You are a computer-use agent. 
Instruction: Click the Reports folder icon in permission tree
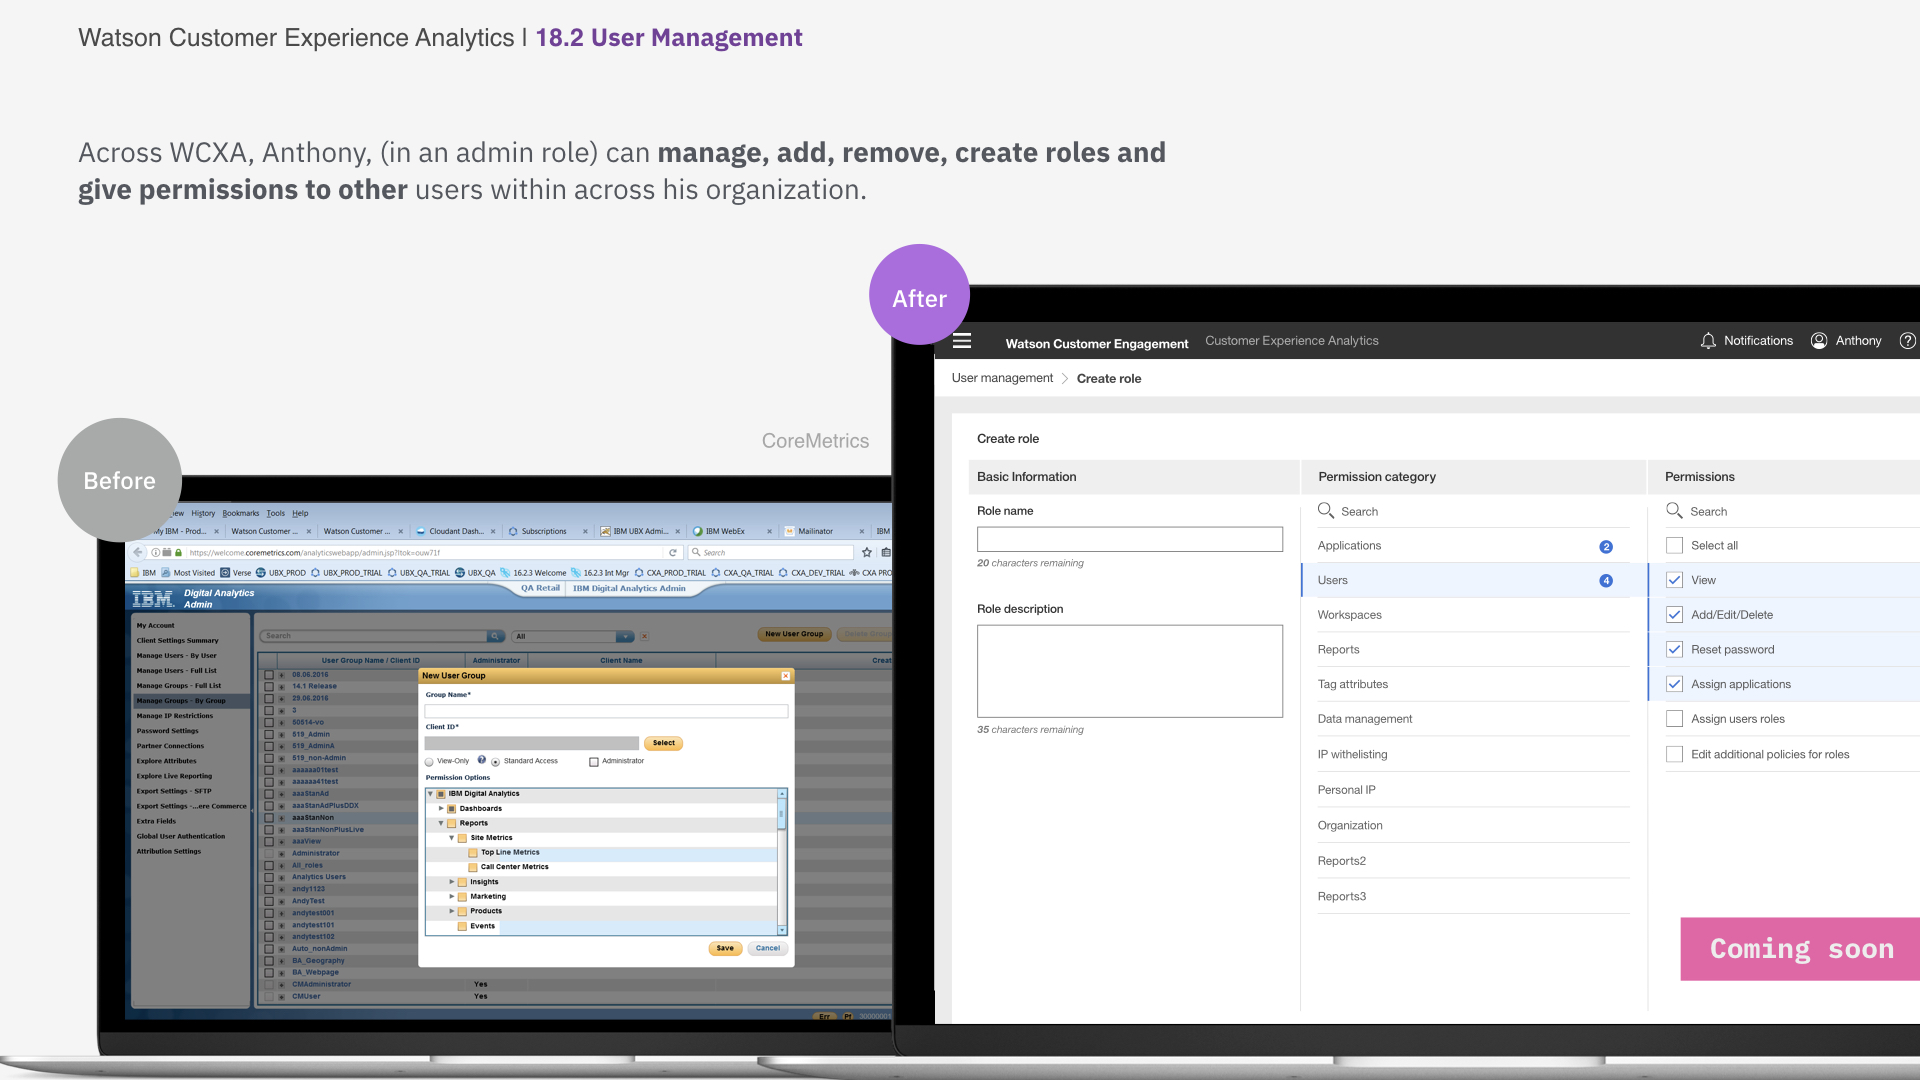point(452,823)
